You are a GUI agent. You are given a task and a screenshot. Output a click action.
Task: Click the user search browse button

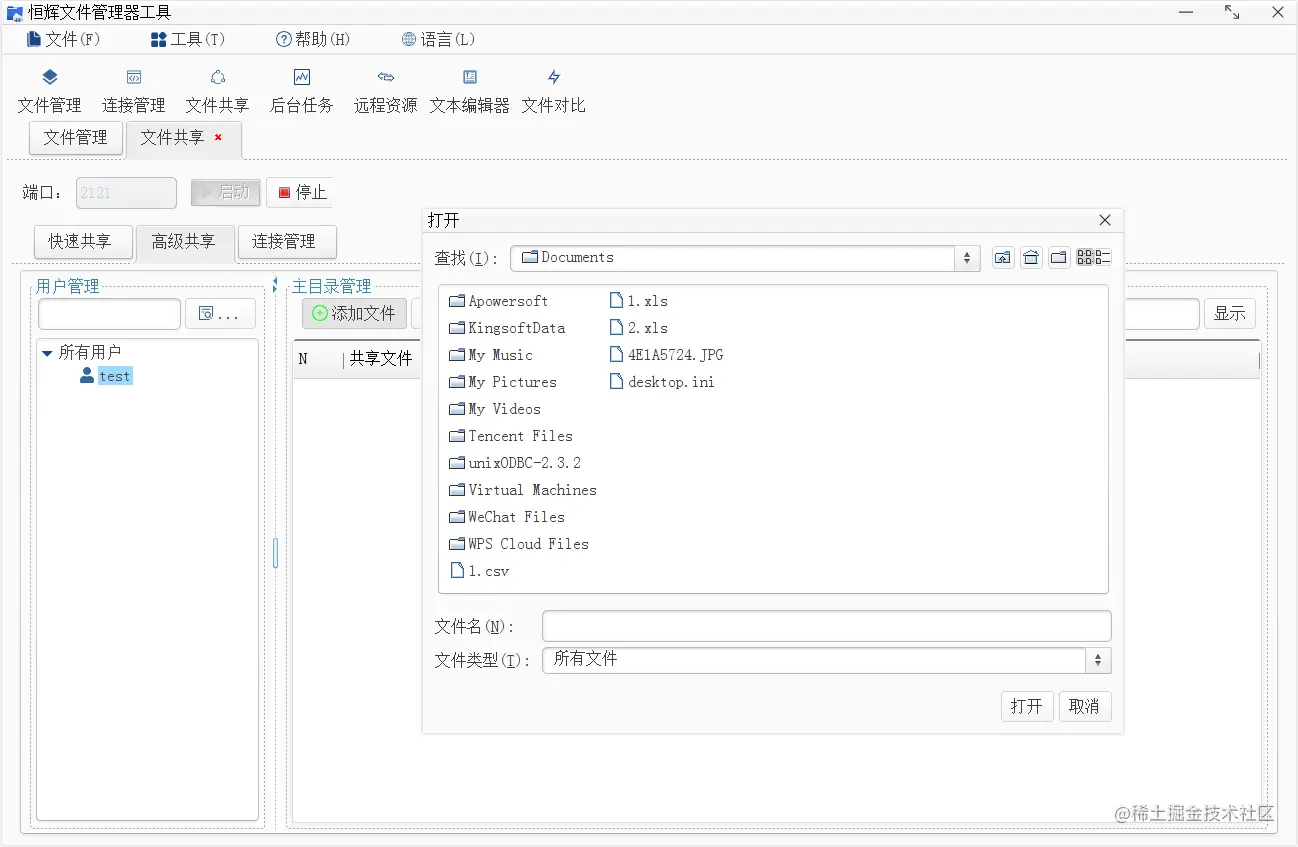[x=220, y=314]
